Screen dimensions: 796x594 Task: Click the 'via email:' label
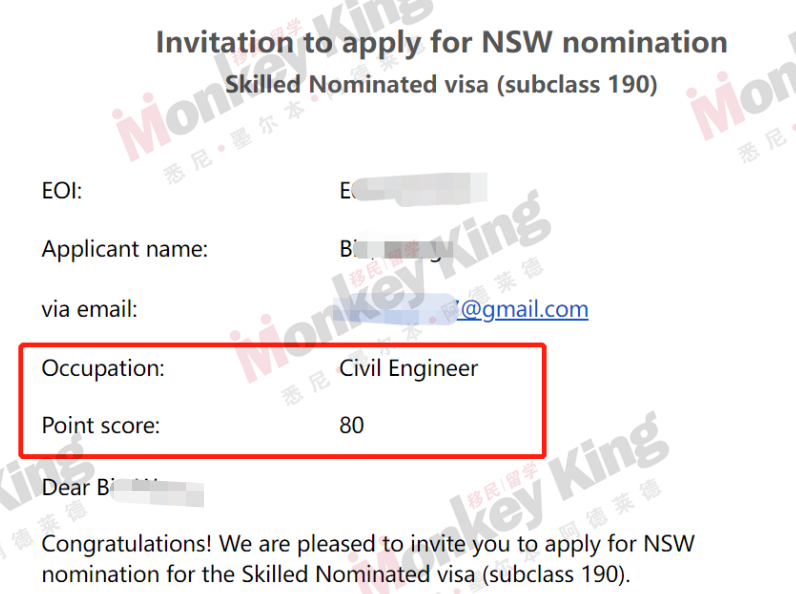[x=89, y=309]
